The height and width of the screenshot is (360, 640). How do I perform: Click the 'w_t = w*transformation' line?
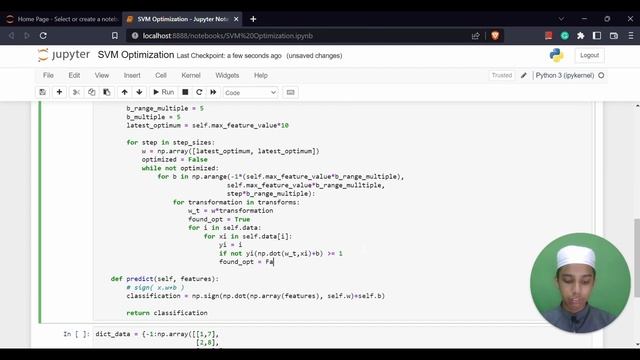point(231,211)
